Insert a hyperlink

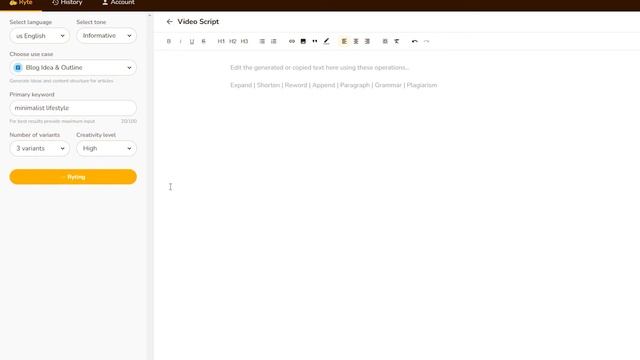coord(291,41)
